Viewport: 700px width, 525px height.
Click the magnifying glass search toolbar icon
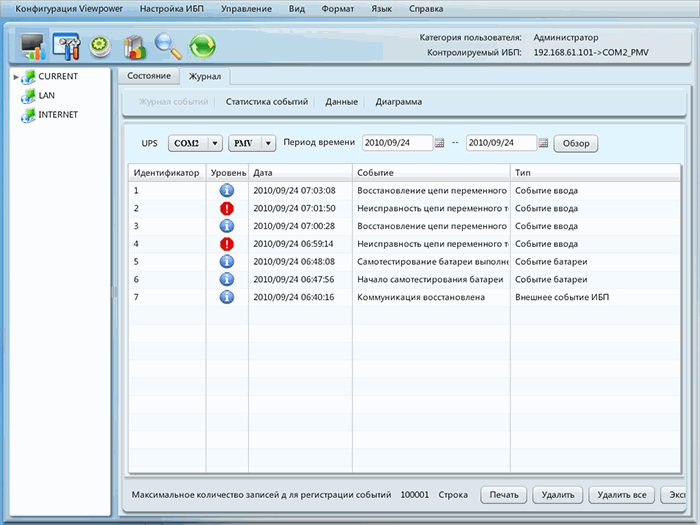[x=168, y=46]
